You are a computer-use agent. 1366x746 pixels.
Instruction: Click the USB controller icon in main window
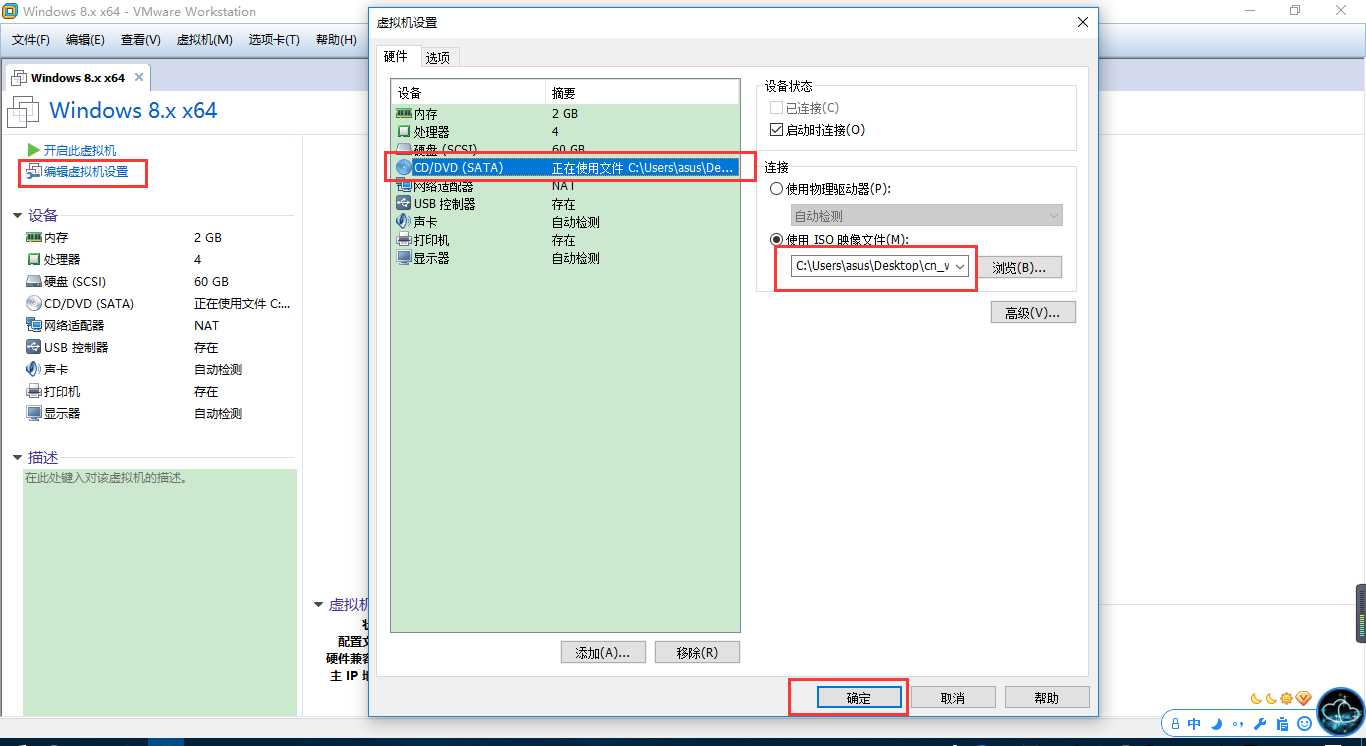point(34,347)
